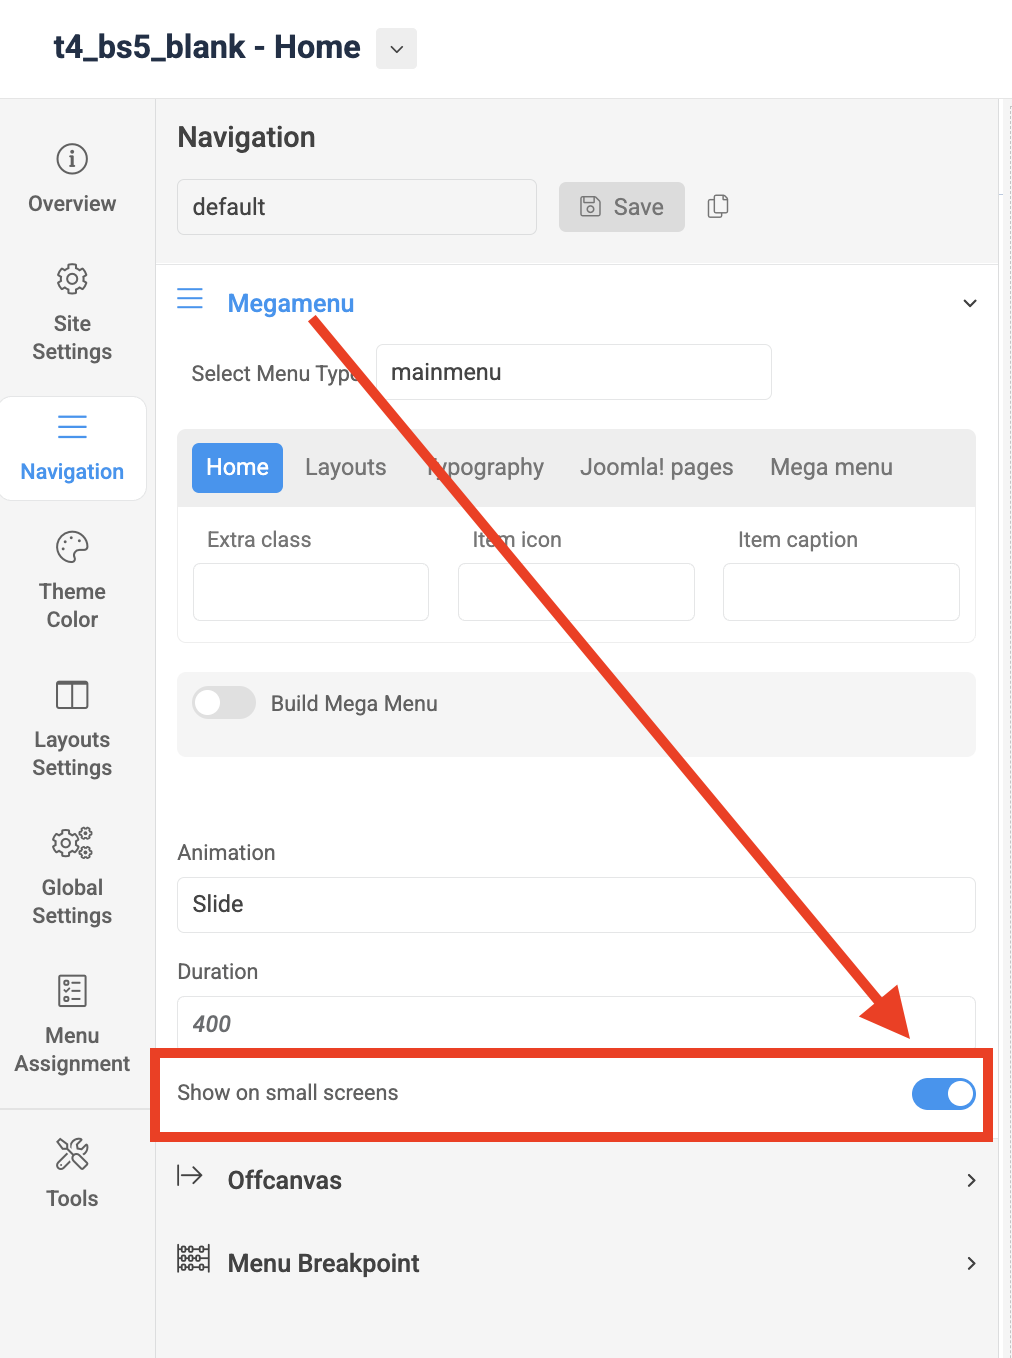
Task: Open the template title dropdown arrow
Action: (396, 49)
